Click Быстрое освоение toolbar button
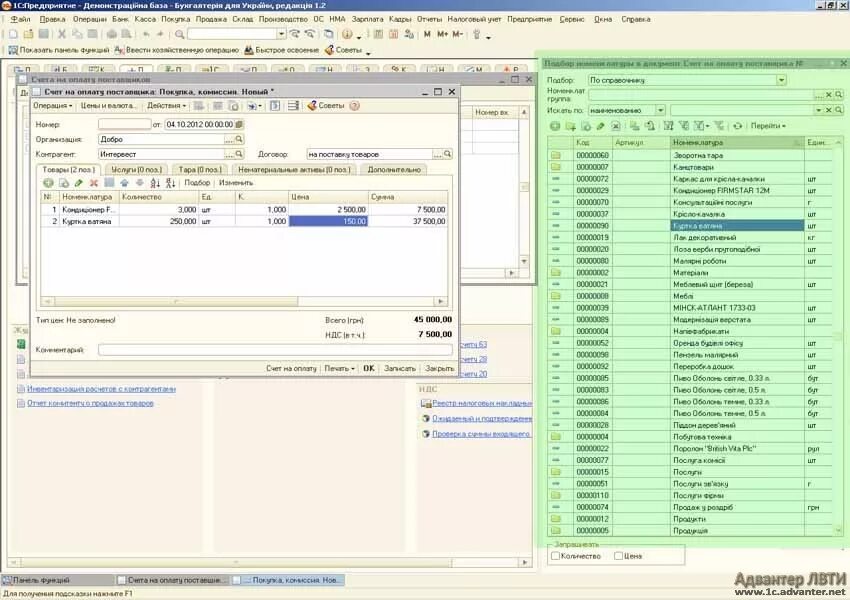 281,50
